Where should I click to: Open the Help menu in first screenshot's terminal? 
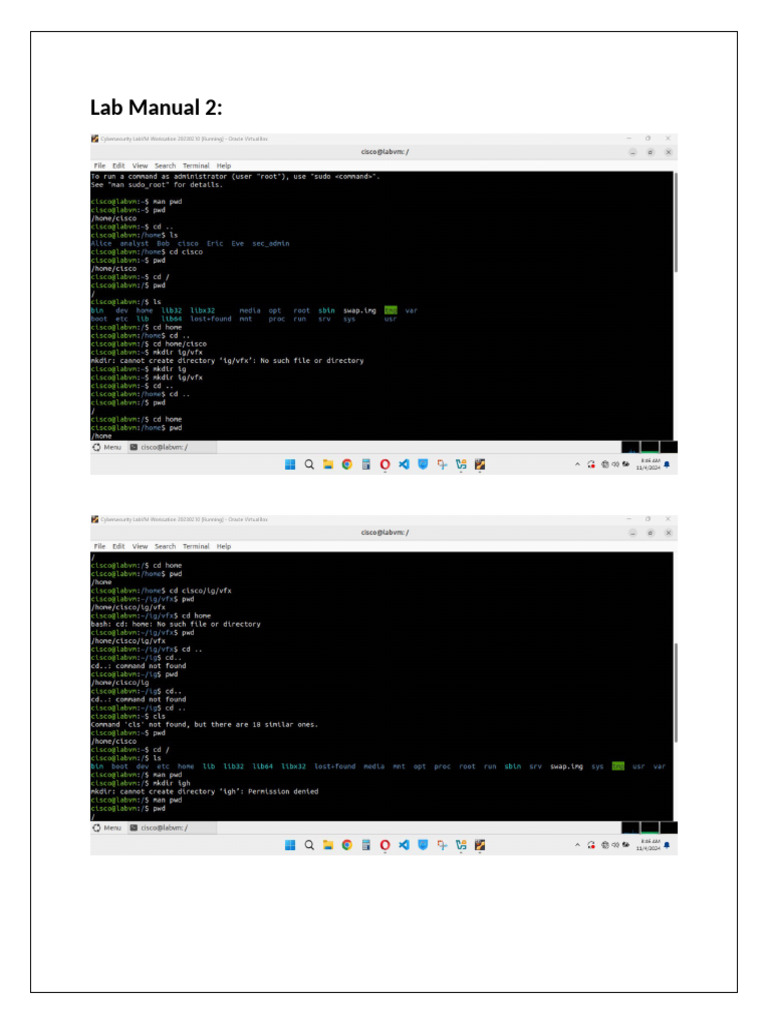224,166
